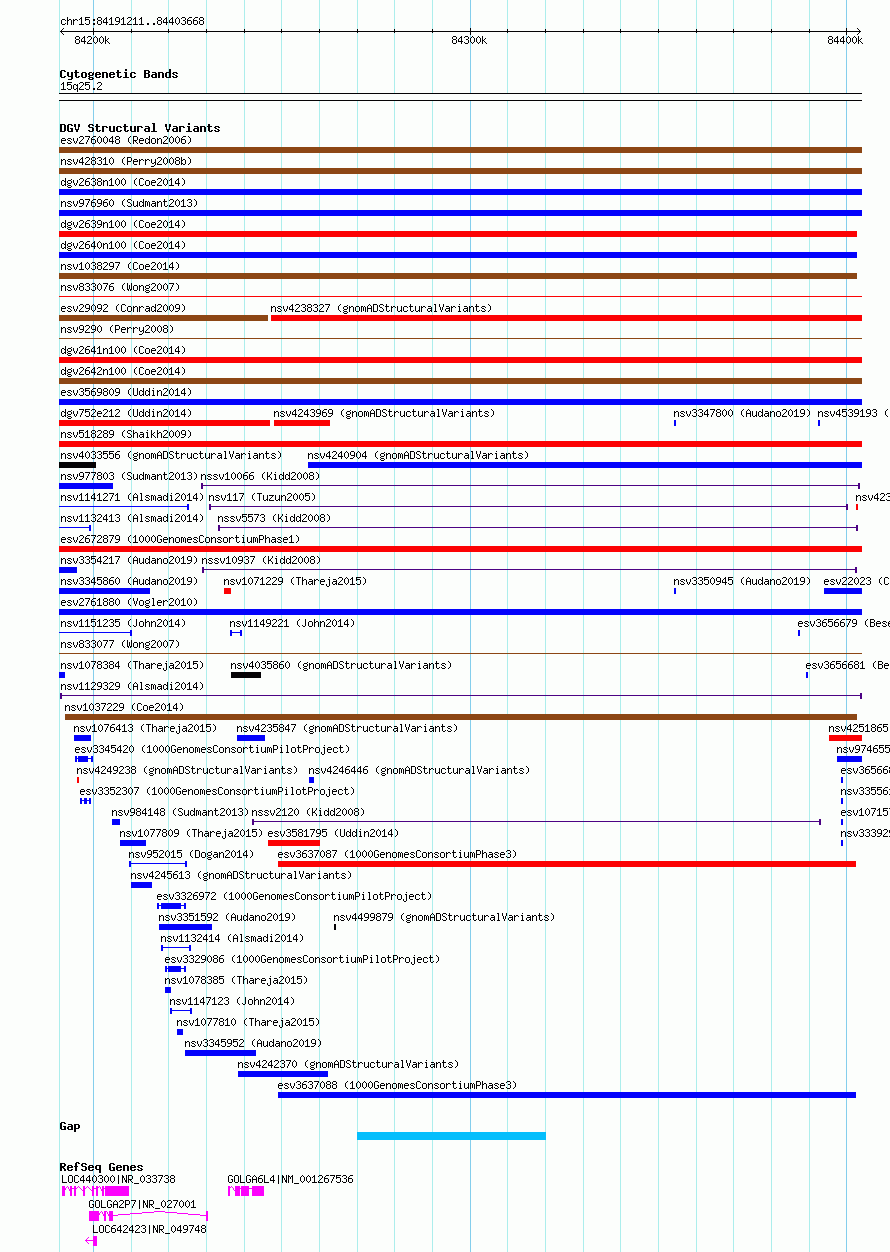Select nsv1077809 (Thareja2015) label
The width and height of the screenshot is (890, 1252).
(x=191, y=833)
